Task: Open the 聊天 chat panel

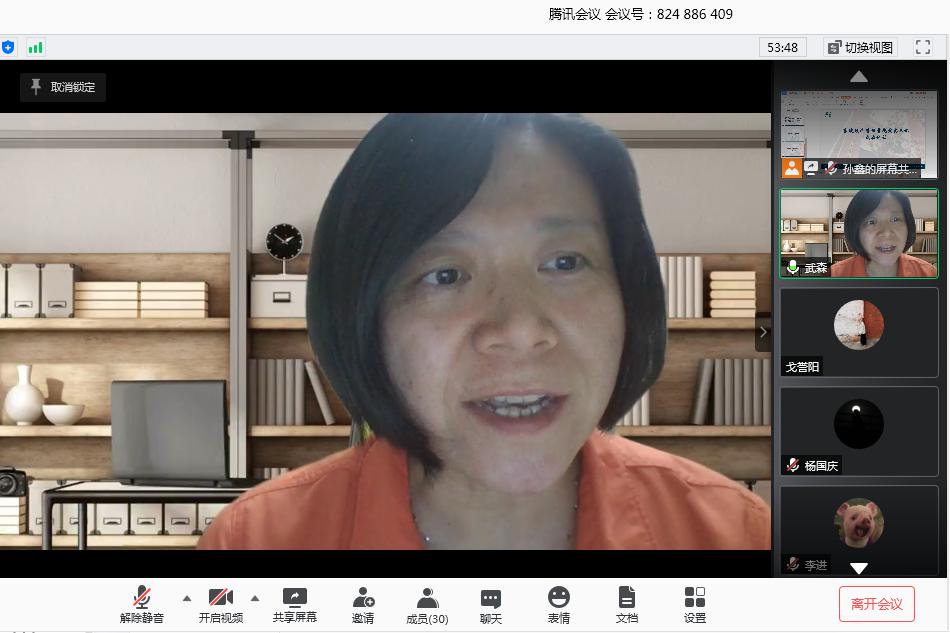Action: coord(491,604)
